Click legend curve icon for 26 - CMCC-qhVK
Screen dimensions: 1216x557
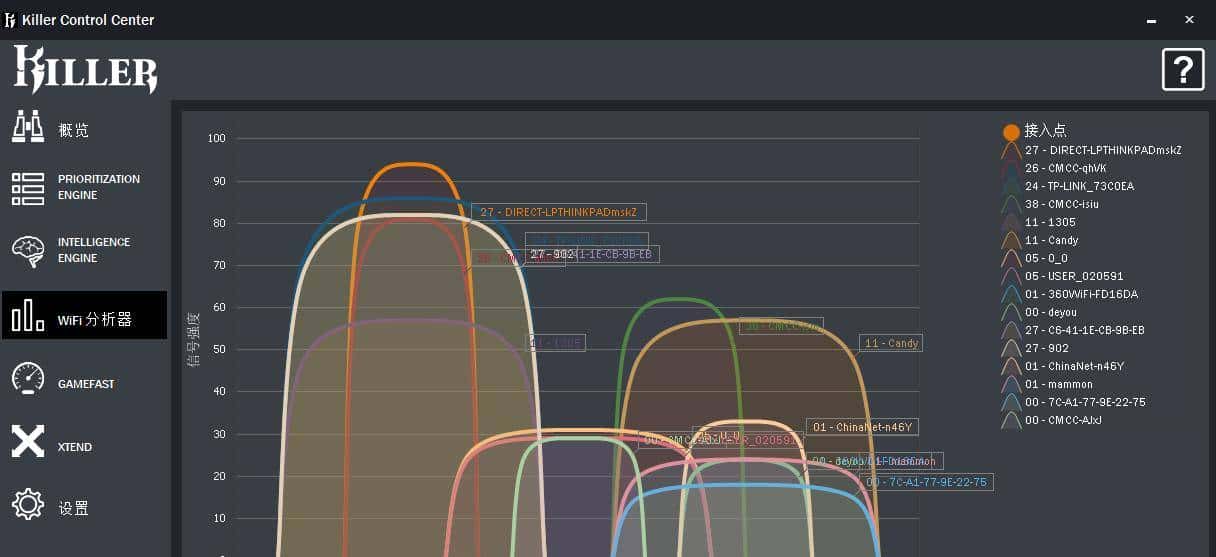(x=1011, y=168)
